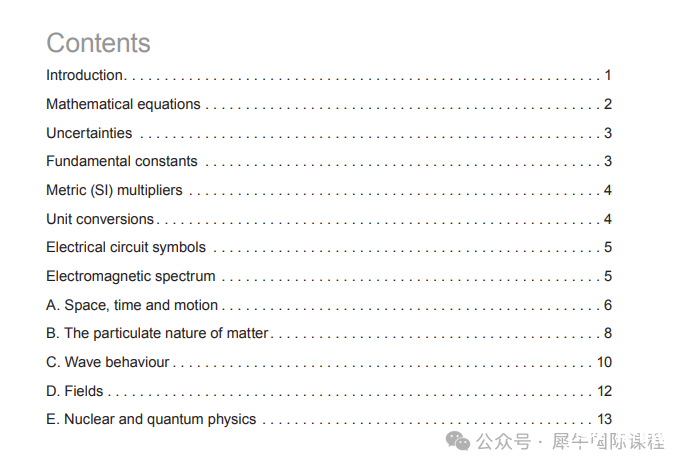Open the Uncertainties entry
The width and height of the screenshot is (686, 468).
[329, 133]
